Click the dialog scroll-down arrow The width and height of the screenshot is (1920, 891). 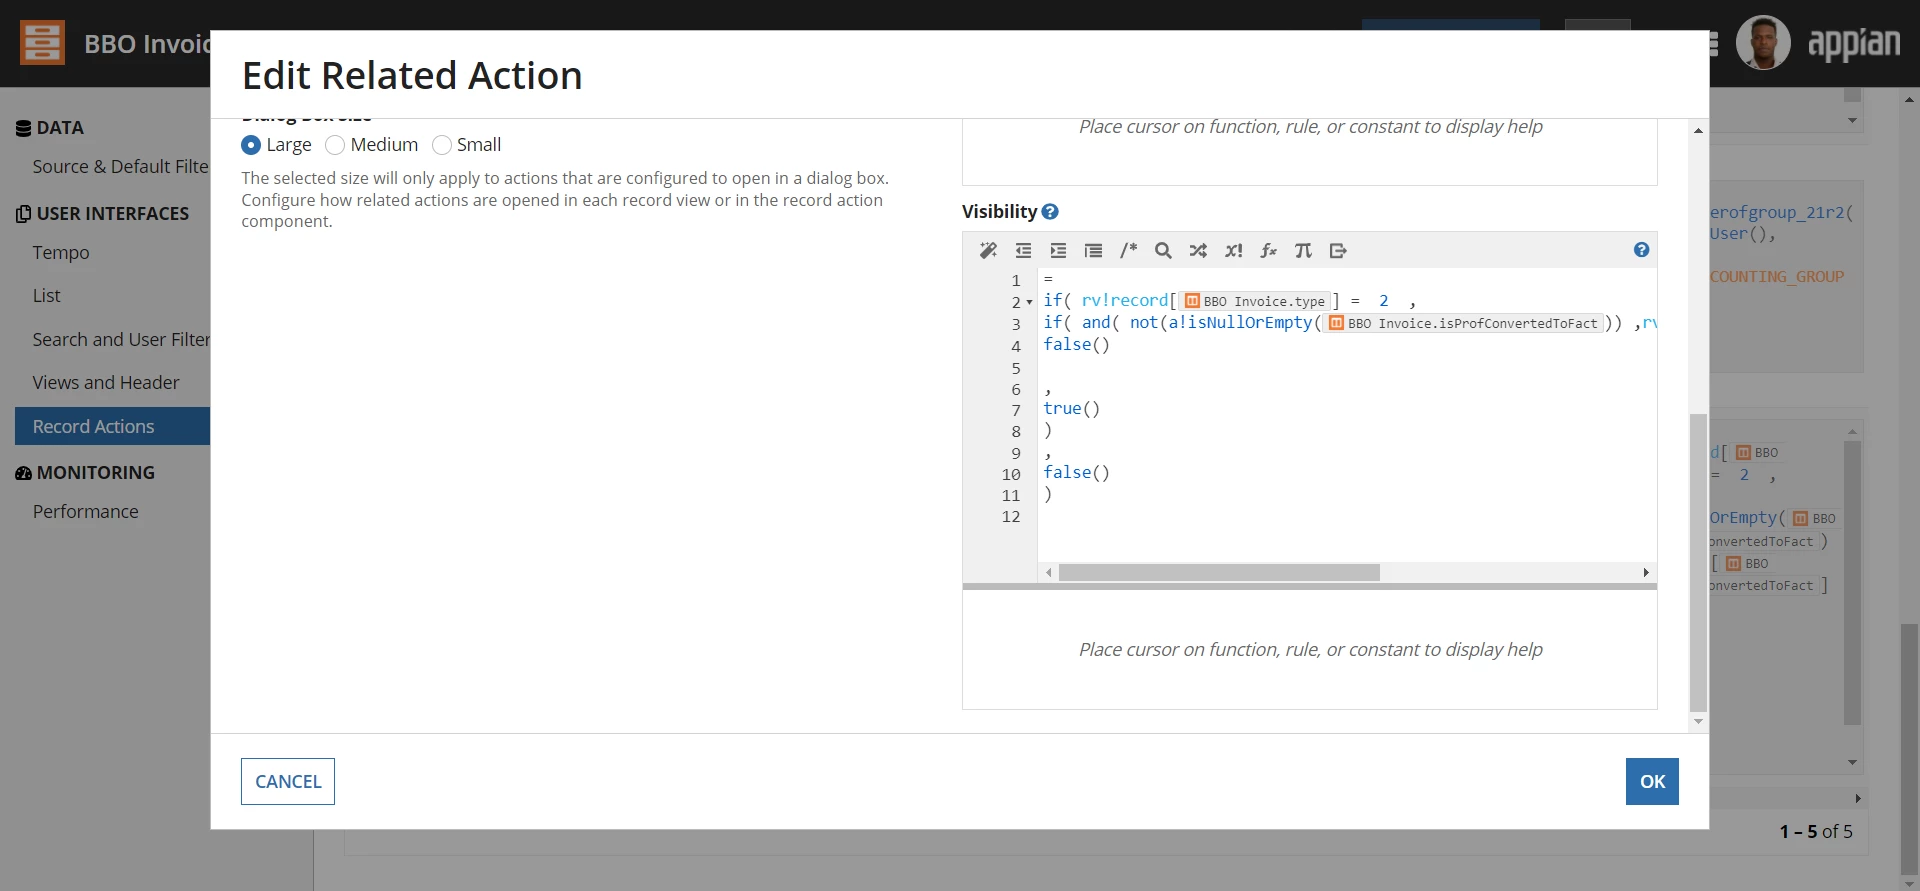click(1698, 722)
